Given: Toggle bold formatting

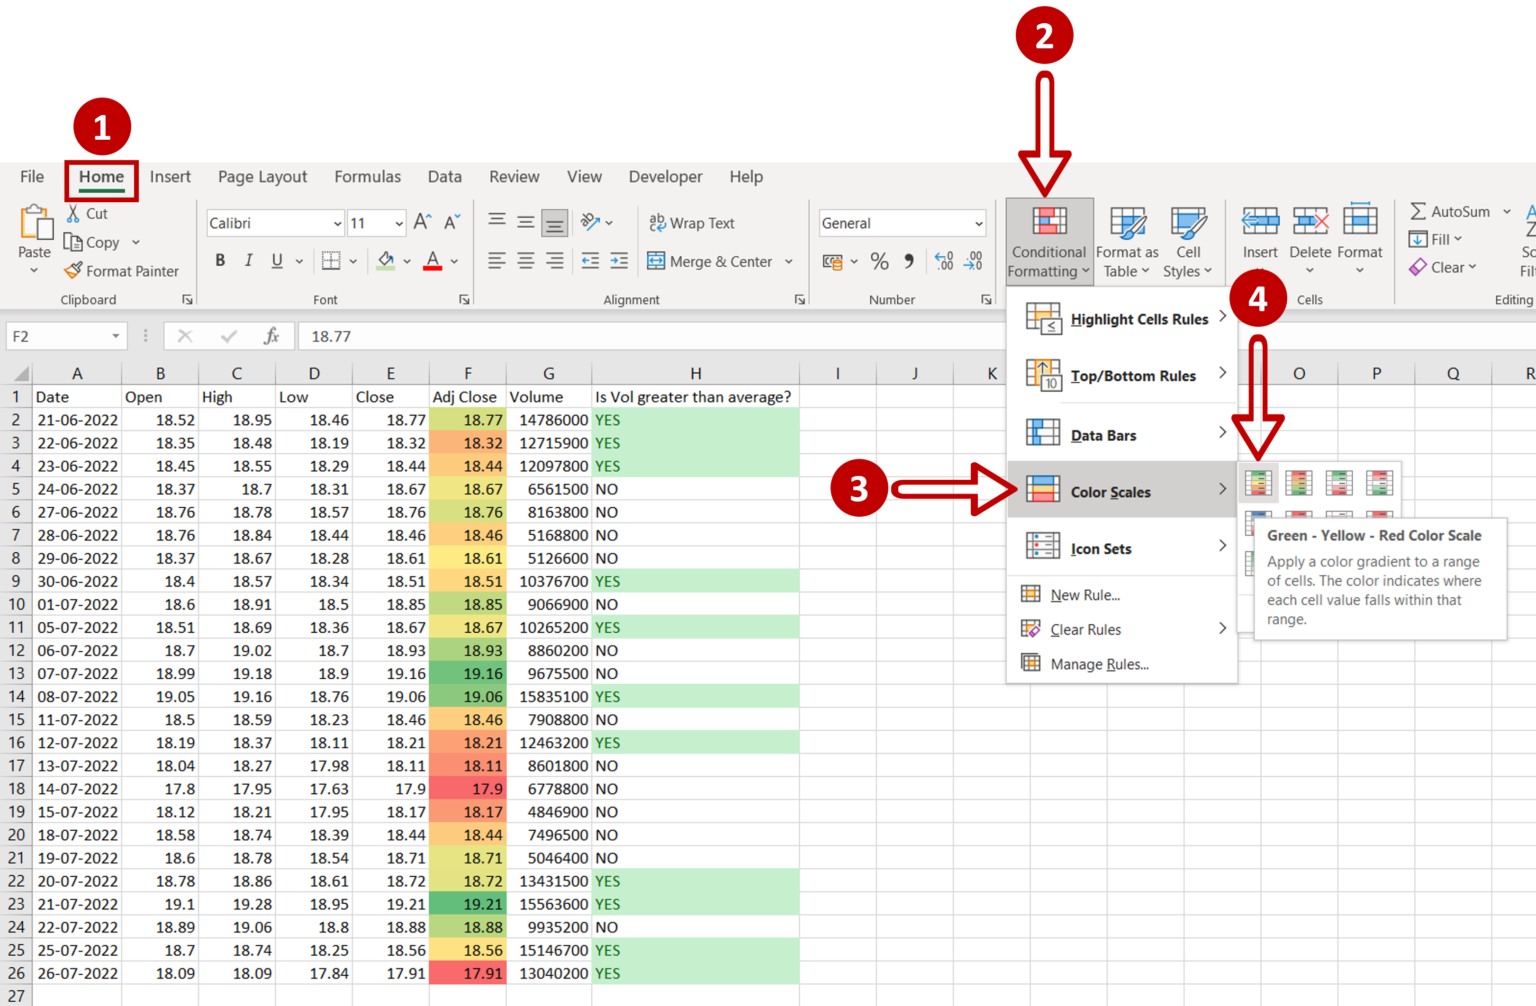Looking at the screenshot, I should 220,261.
